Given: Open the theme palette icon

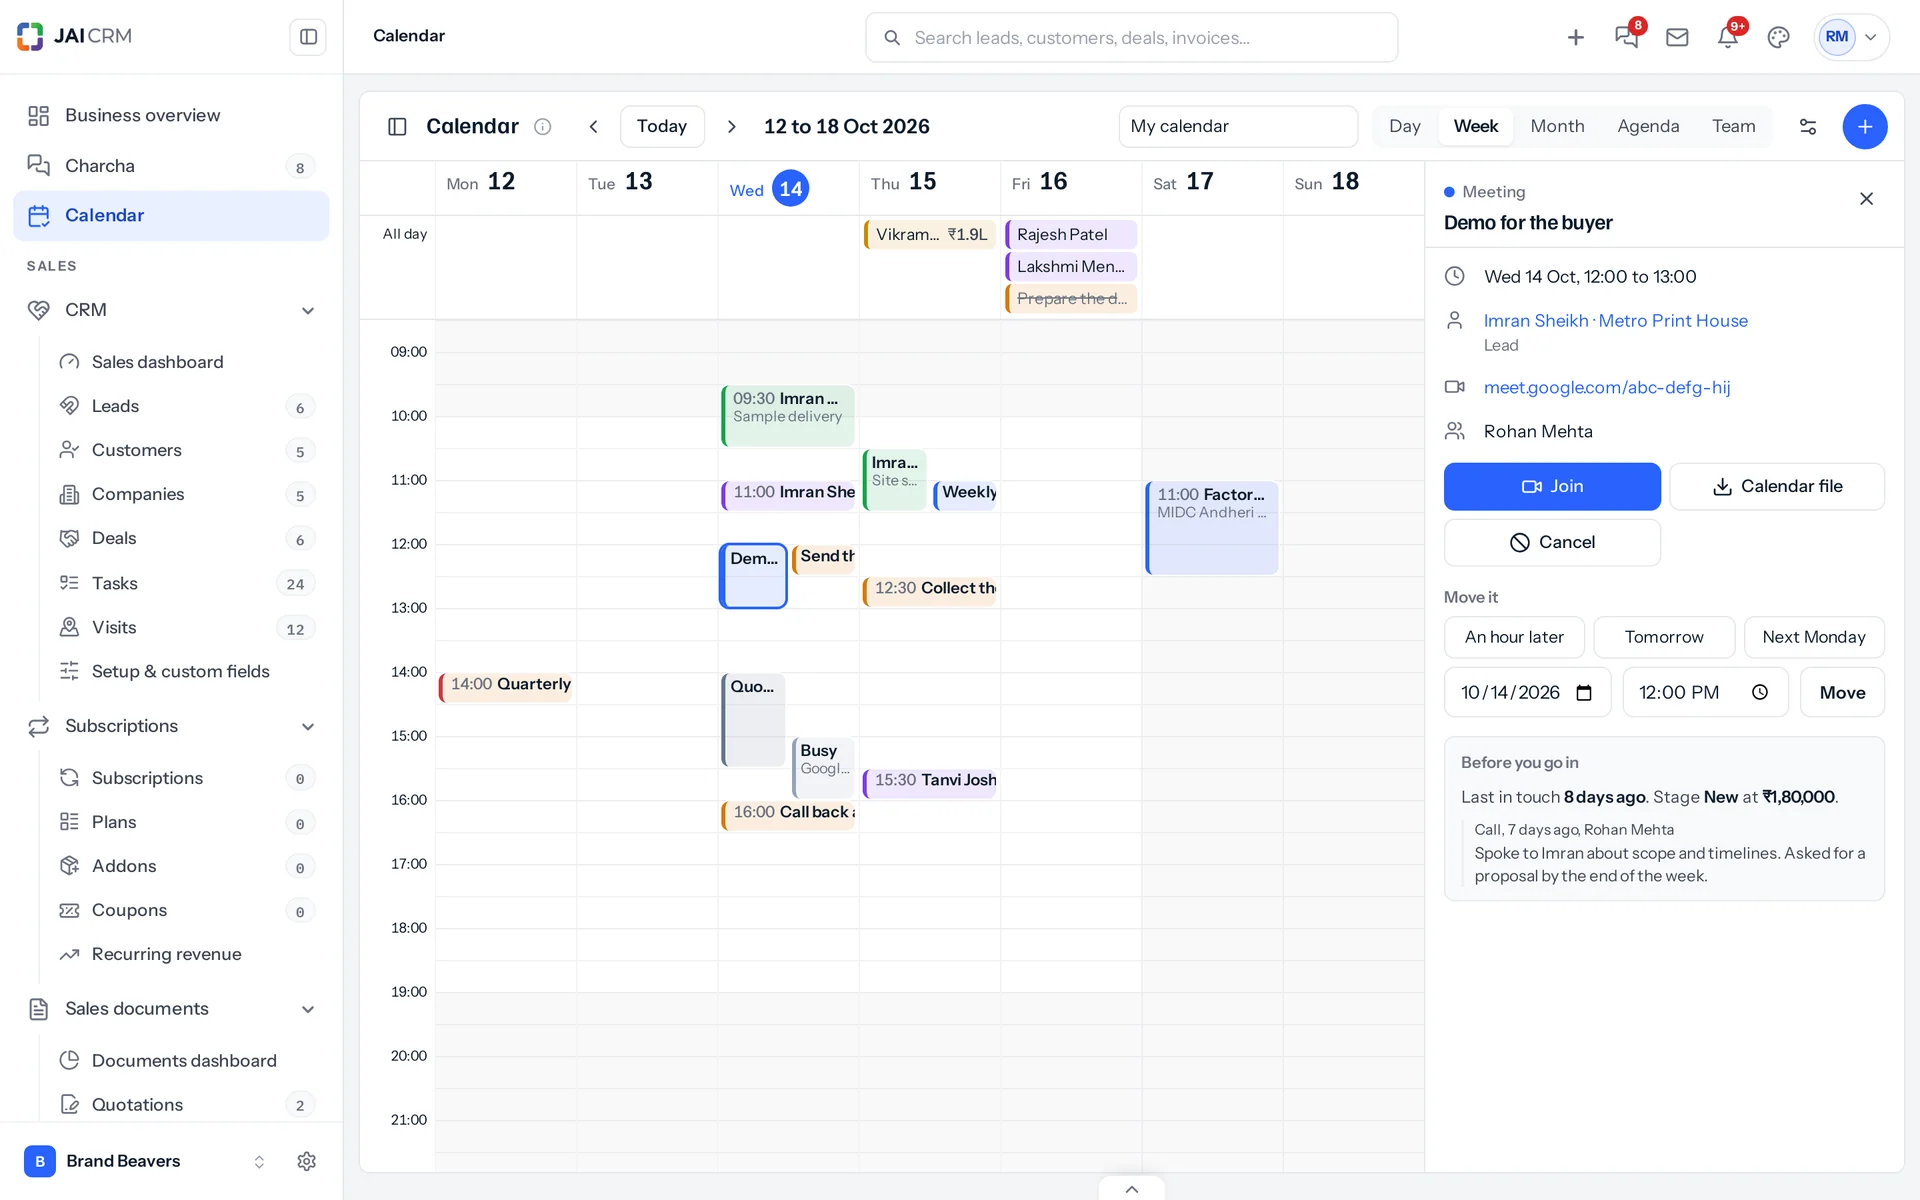Looking at the screenshot, I should pos(1778,37).
